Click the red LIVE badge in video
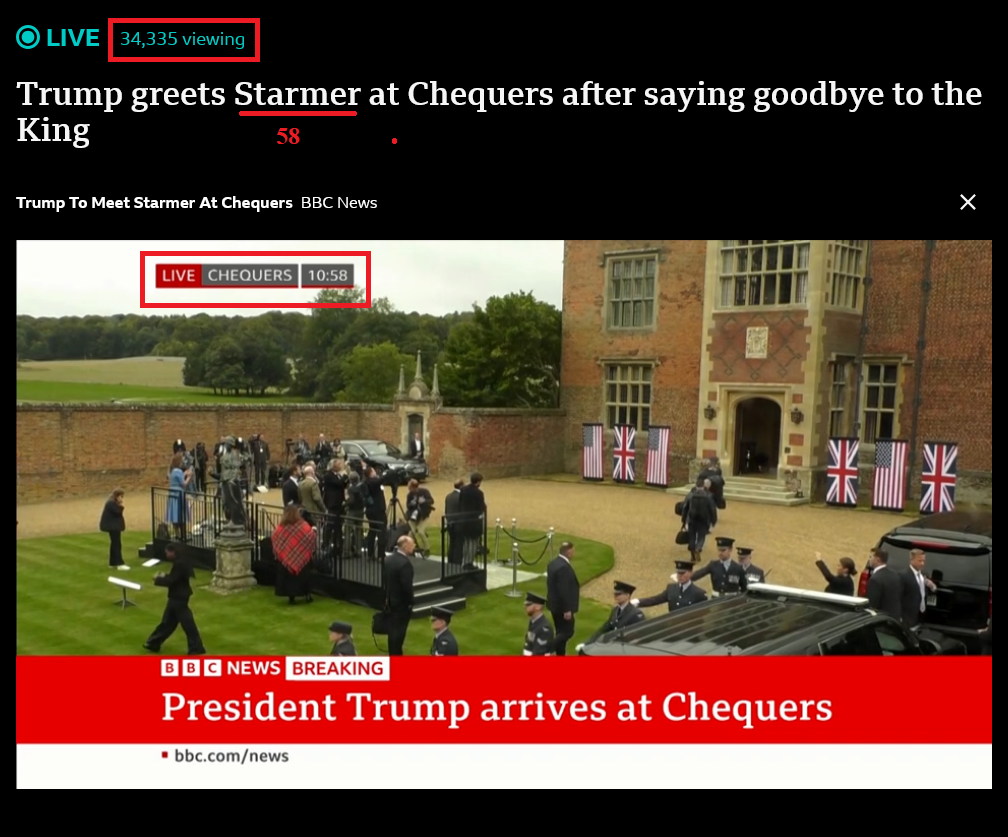 [179, 276]
